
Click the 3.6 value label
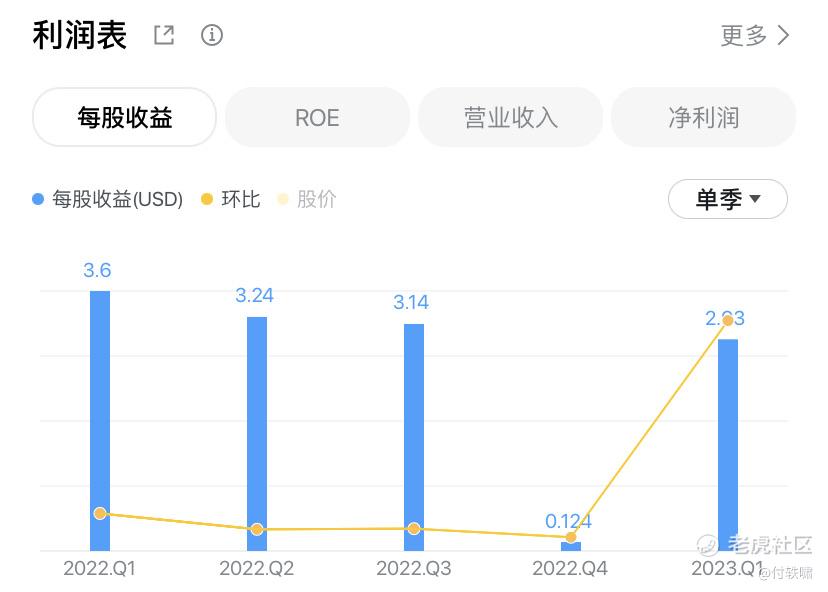[97, 270]
